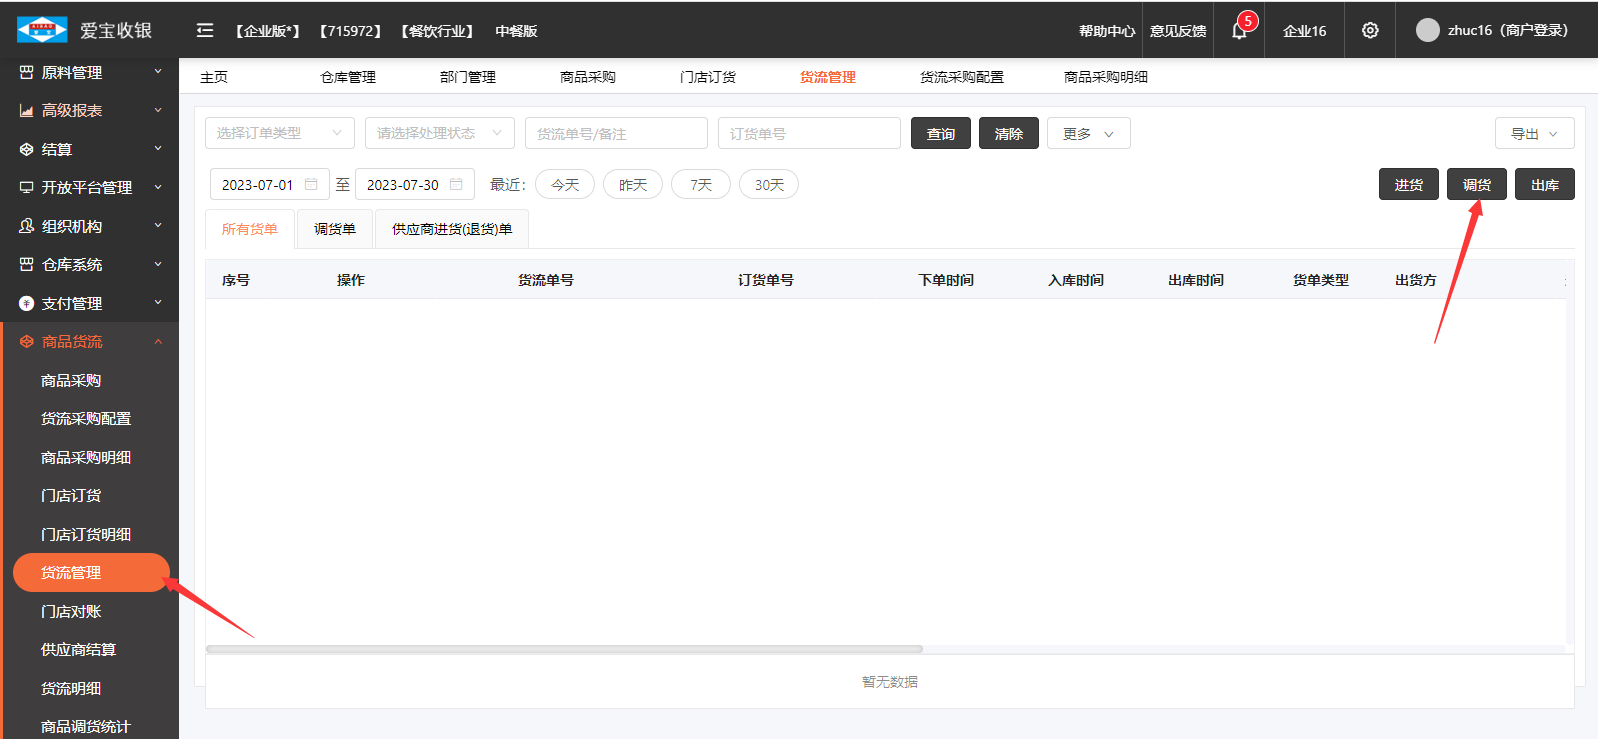This screenshot has height=739, width=1598.
Task: Toggle the hamburger sidebar collapse icon
Action: tap(205, 31)
